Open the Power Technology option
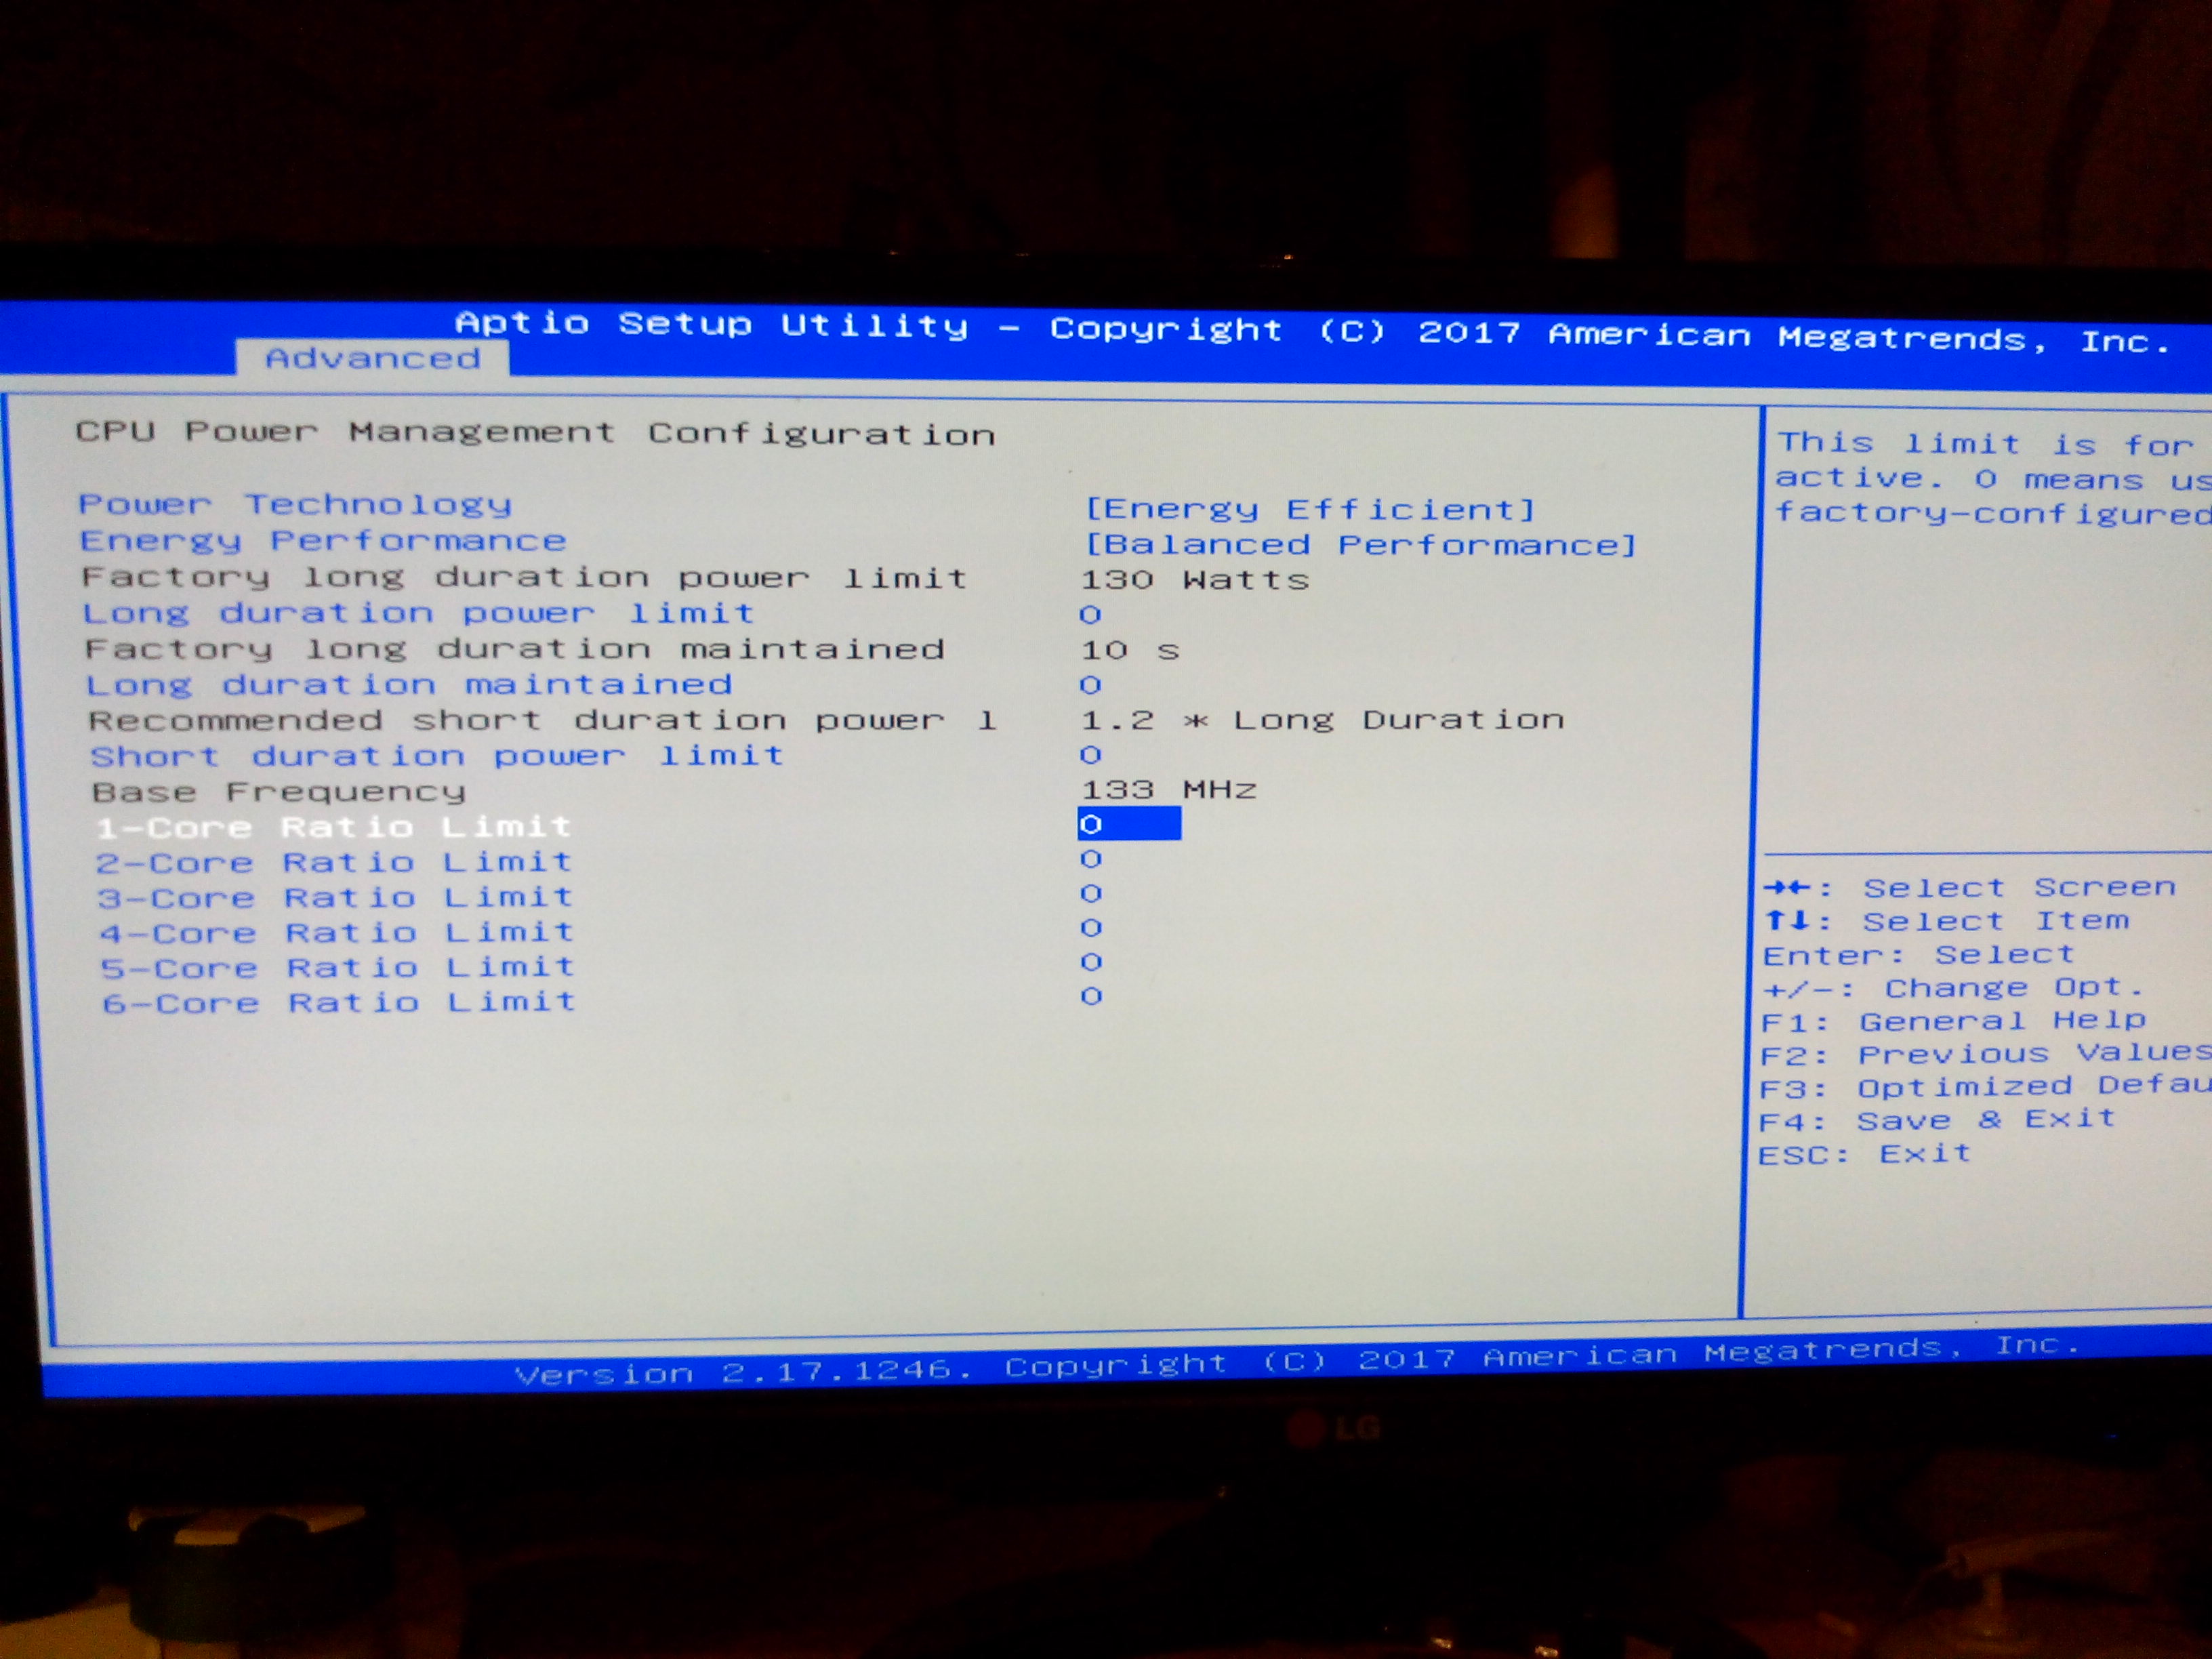Image resolution: width=2212 pixels, height=1659 pixels. 295,504
